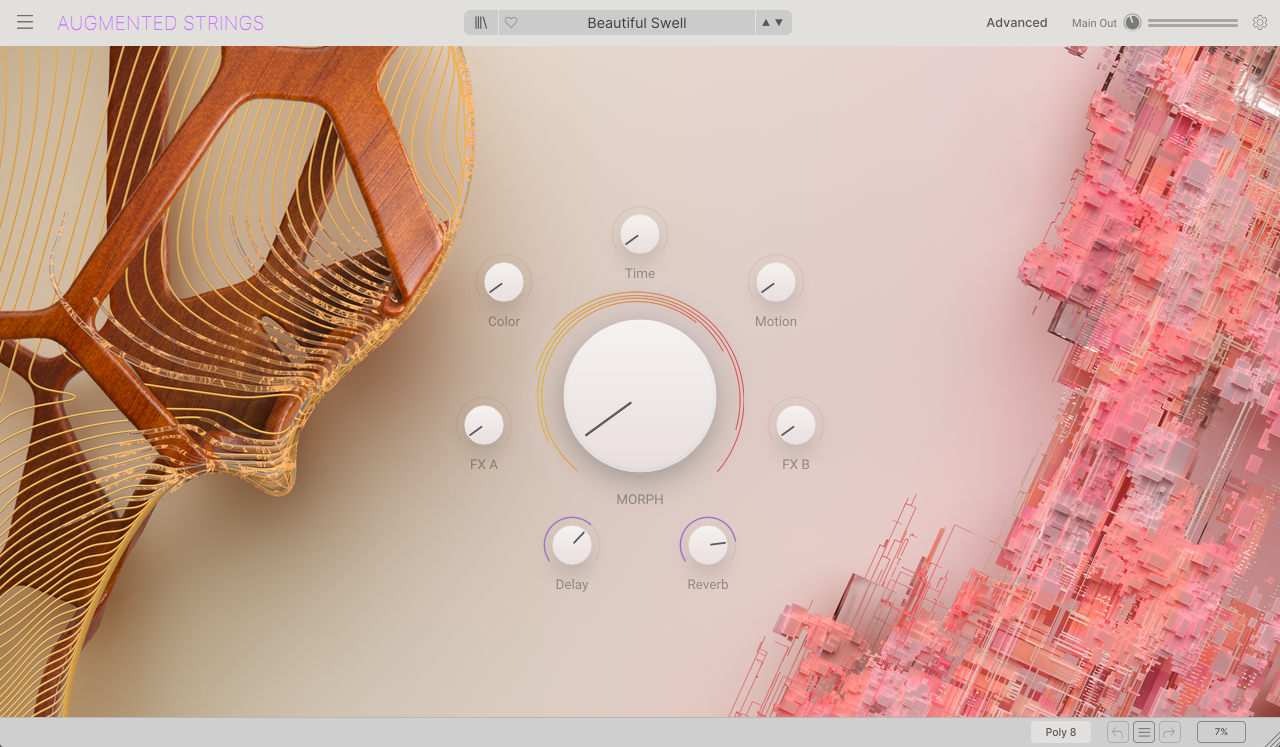This screenshot has width=1280, height=747.
Task: Open the settings gear panel
Action: pyautogui.click(x=1260, y=23)
